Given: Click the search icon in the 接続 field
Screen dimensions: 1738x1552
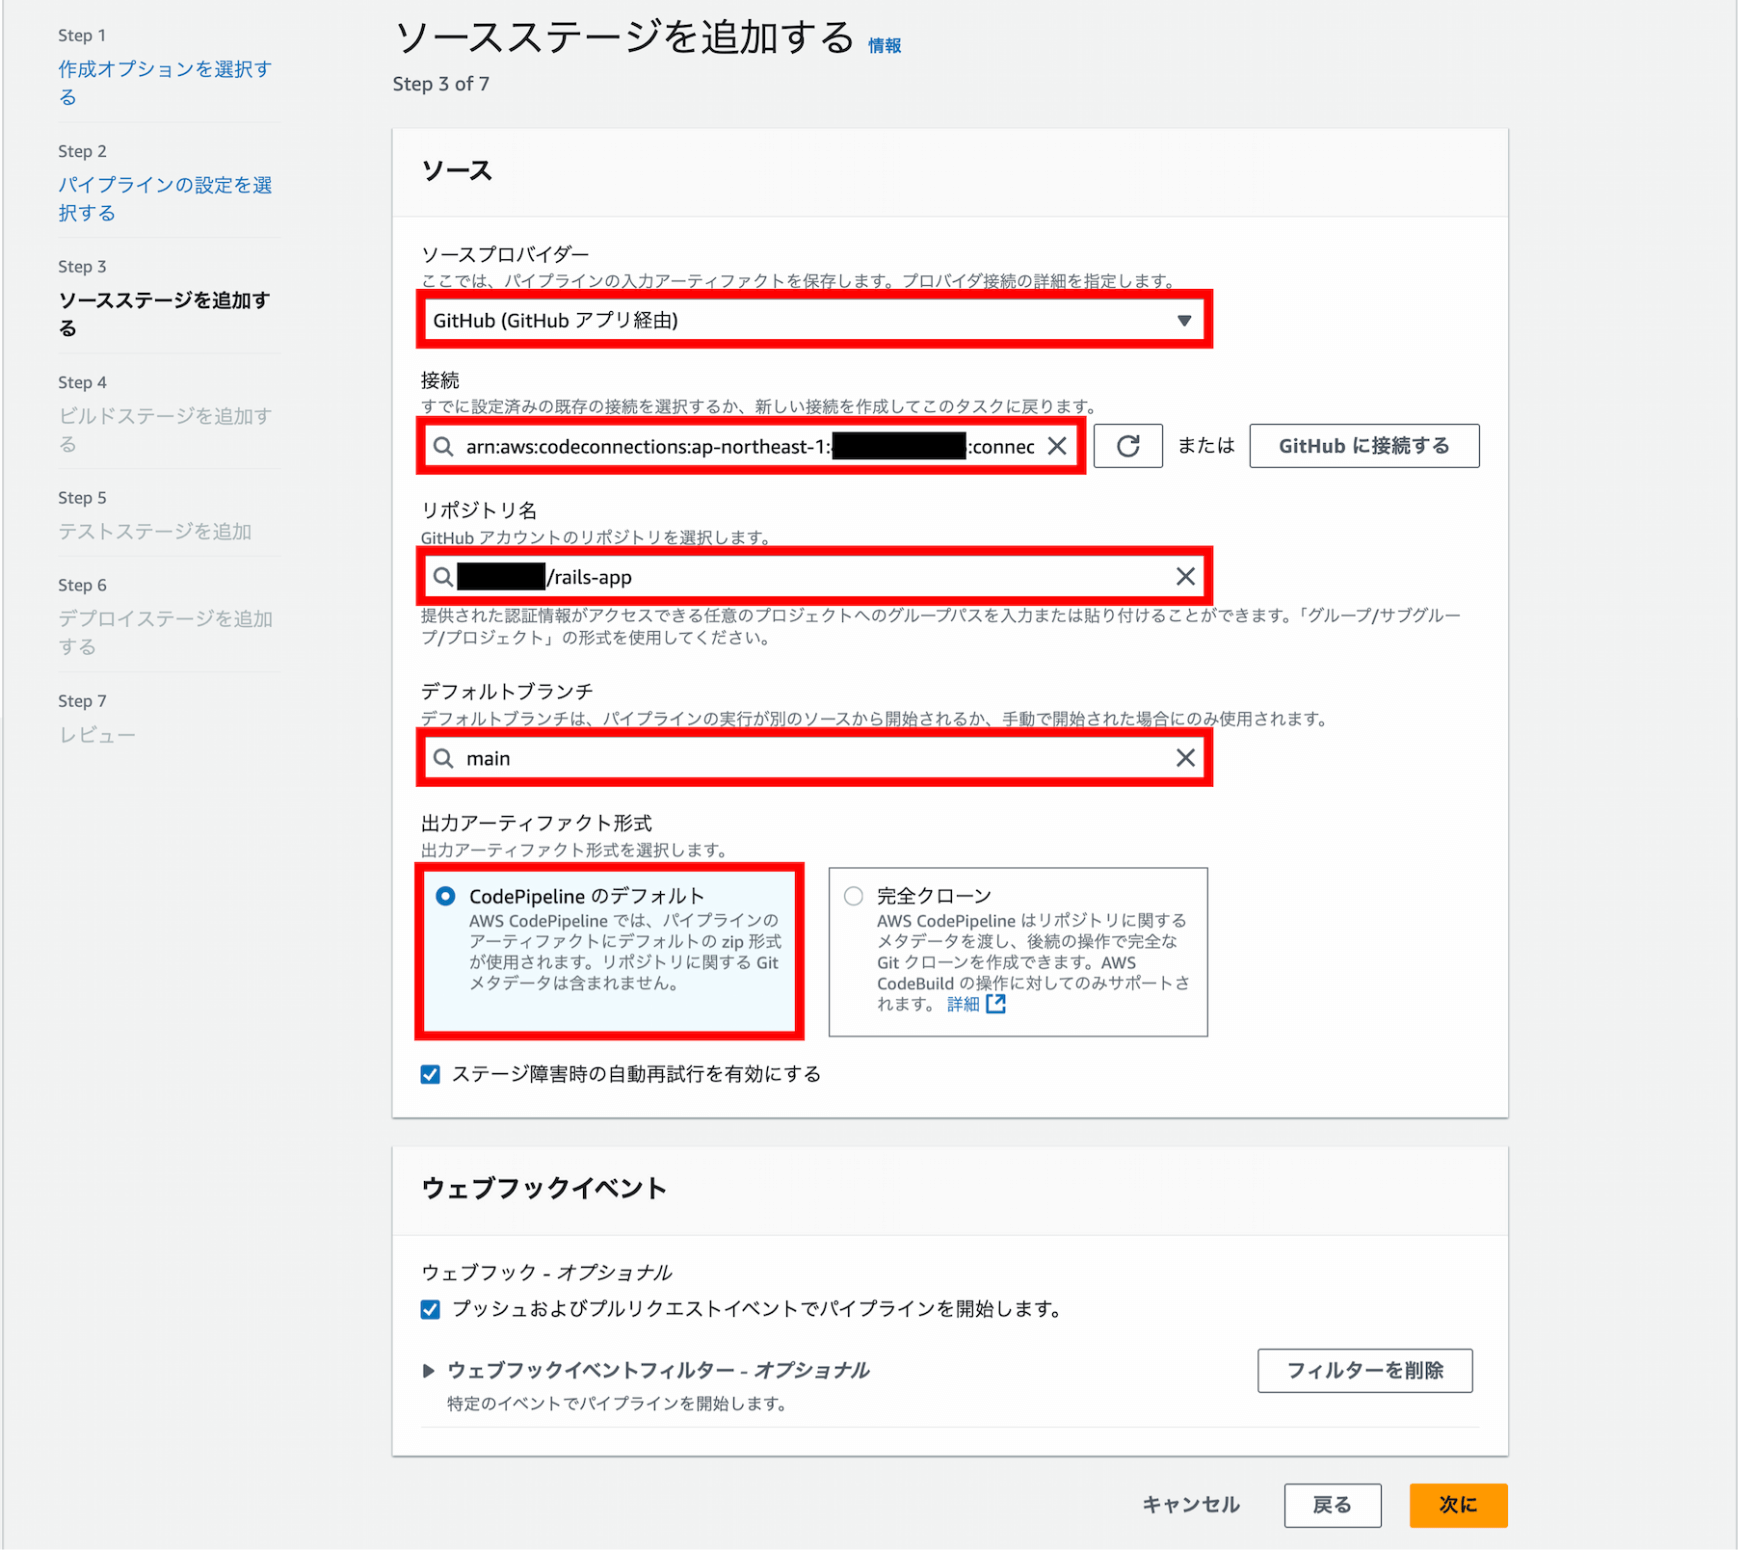Looking at the screenshot, I should (444, 446).
